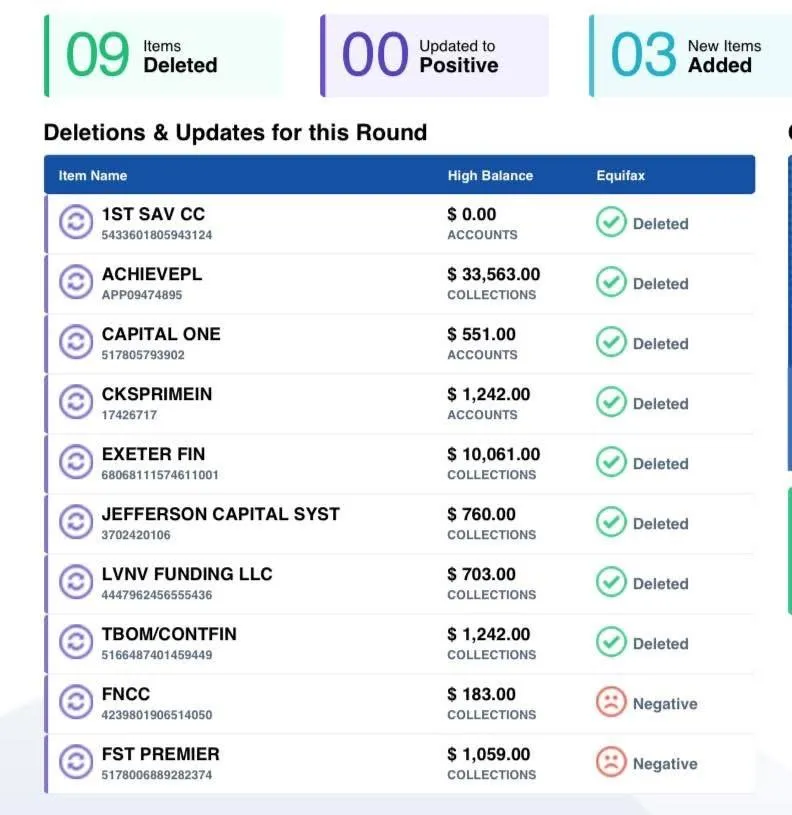Select the Equifax column header
This screenshot has height=815, width=792.
(621, 176)
